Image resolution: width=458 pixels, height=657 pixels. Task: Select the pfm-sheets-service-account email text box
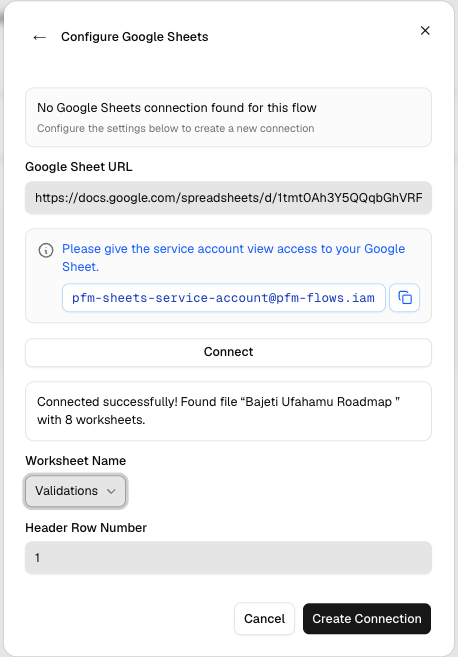tap(224, 298)
